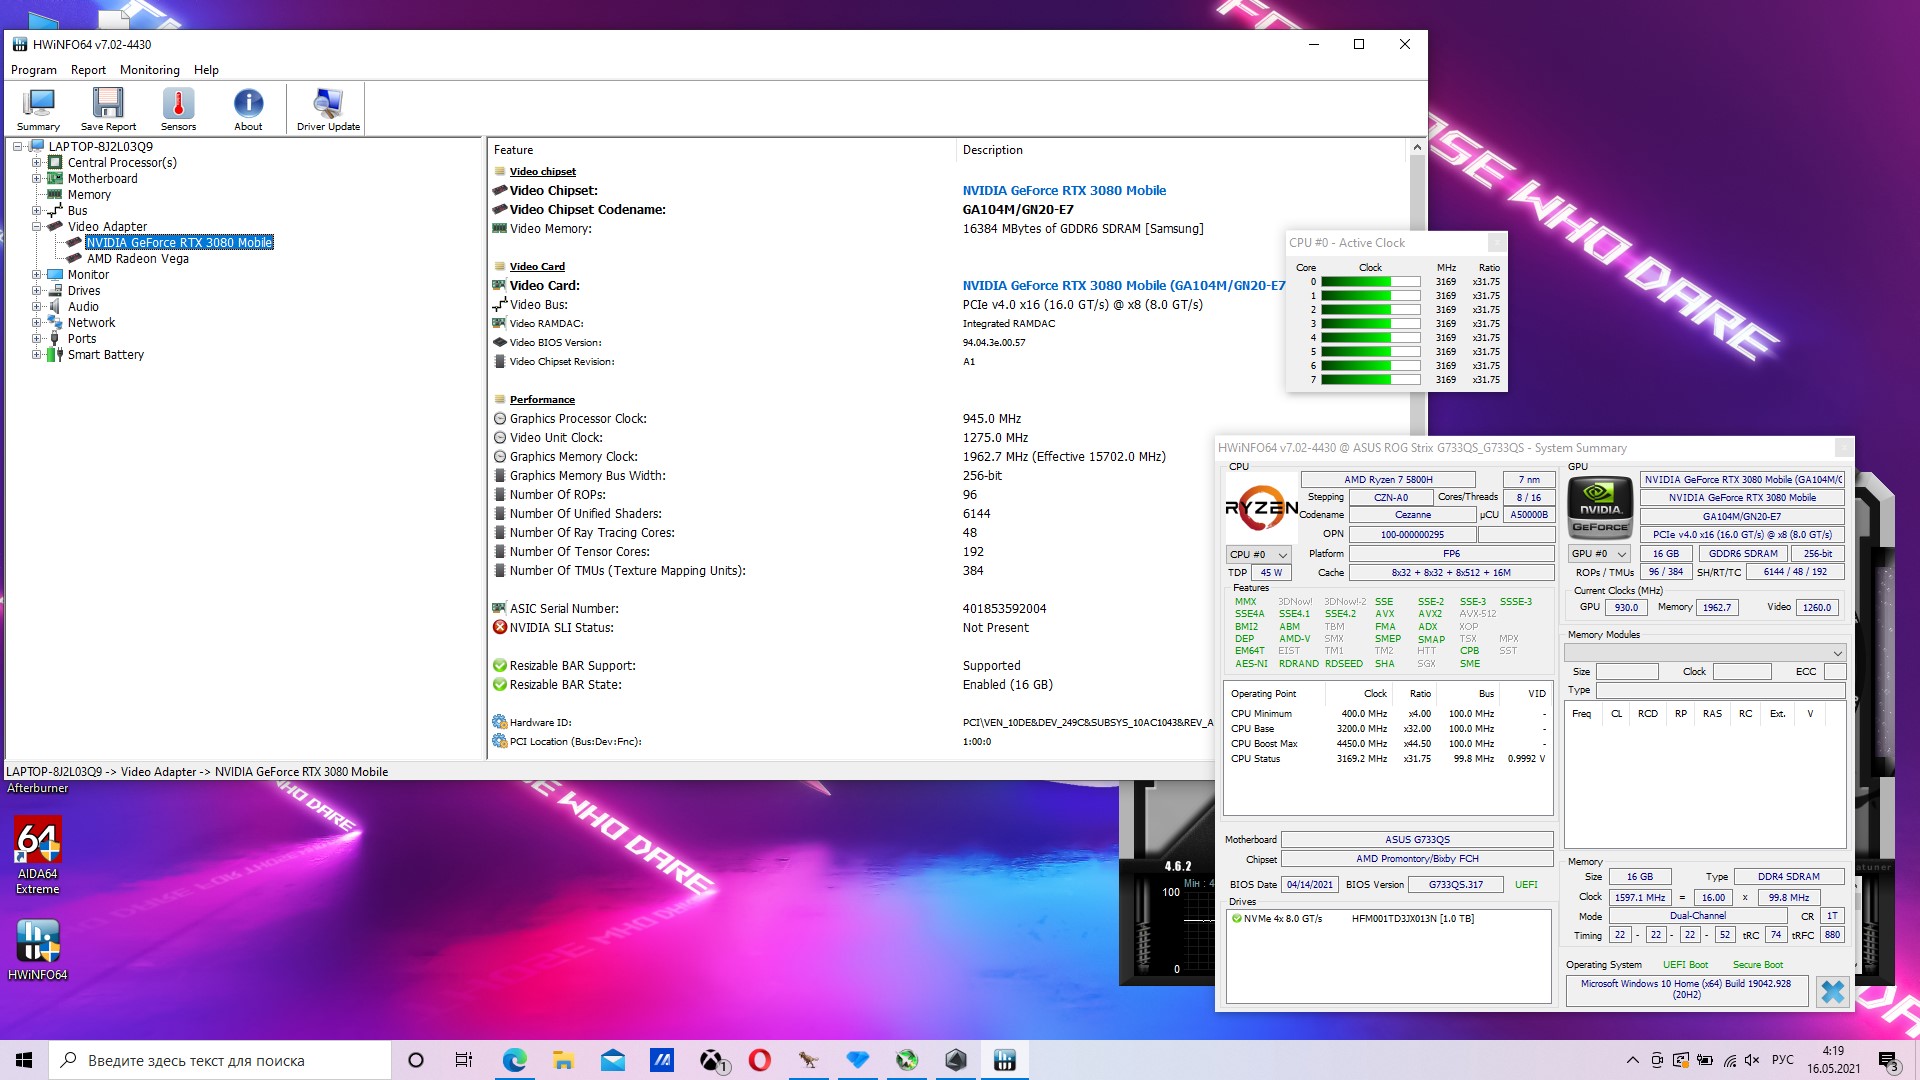Click the Hardware ID row
This screenshot has height=1080, width=1920.
(x=854, y=723)
